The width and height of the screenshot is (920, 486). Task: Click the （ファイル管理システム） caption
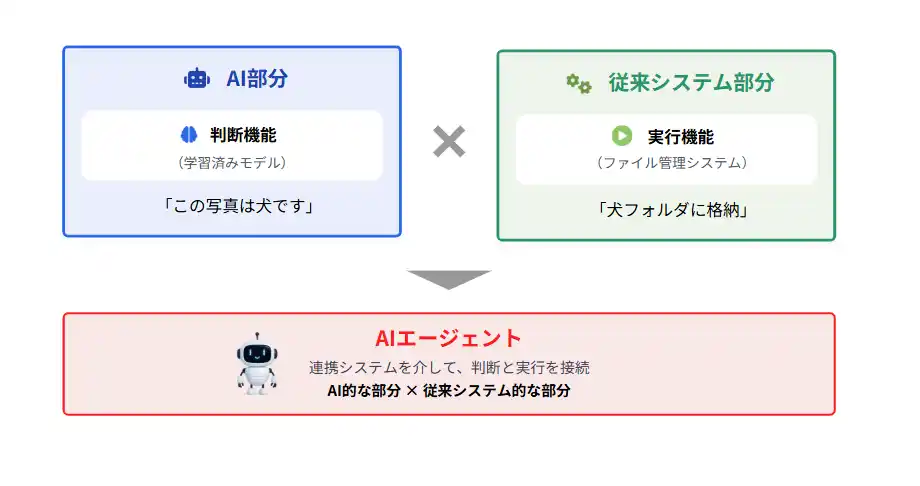pos(667,162)
